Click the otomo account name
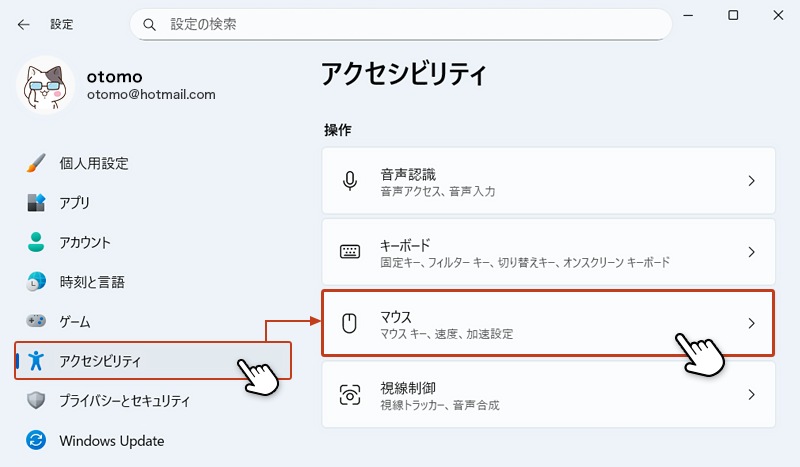This screenshot has height=467, width=800. pyautogui.click(x=115, y=77)
